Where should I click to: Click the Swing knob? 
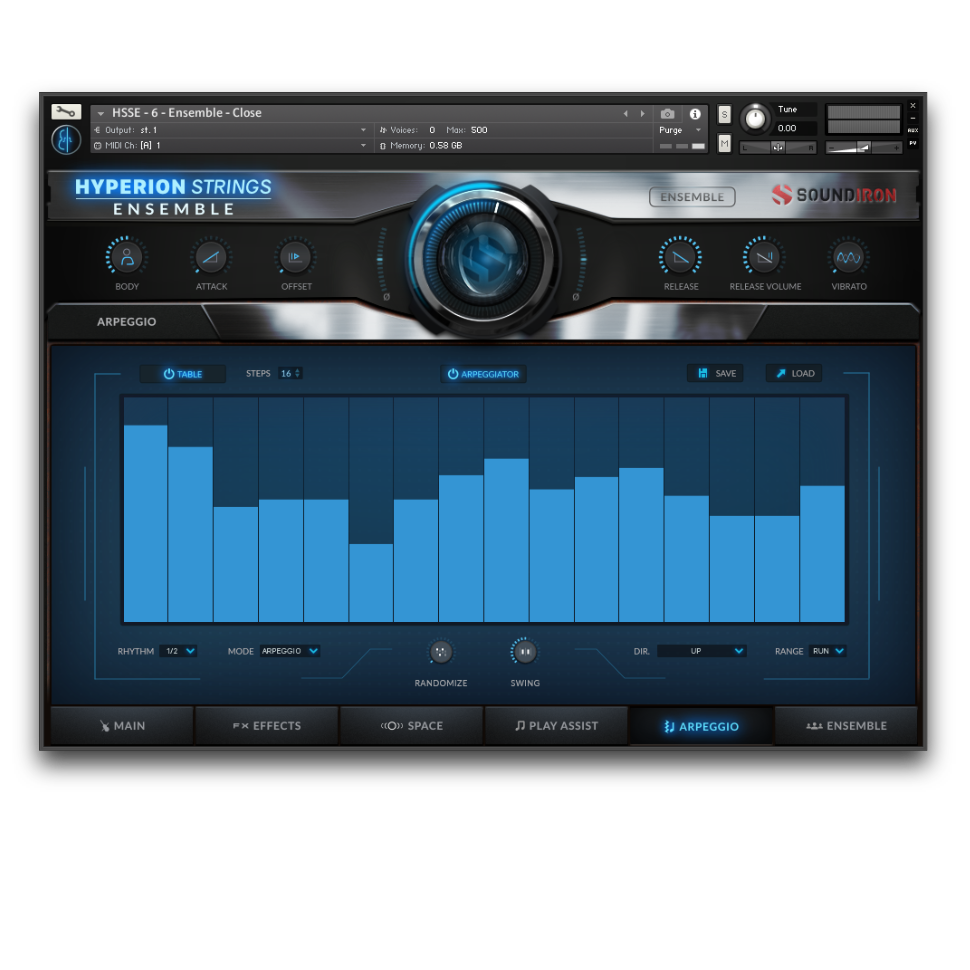tap(525, 651)
